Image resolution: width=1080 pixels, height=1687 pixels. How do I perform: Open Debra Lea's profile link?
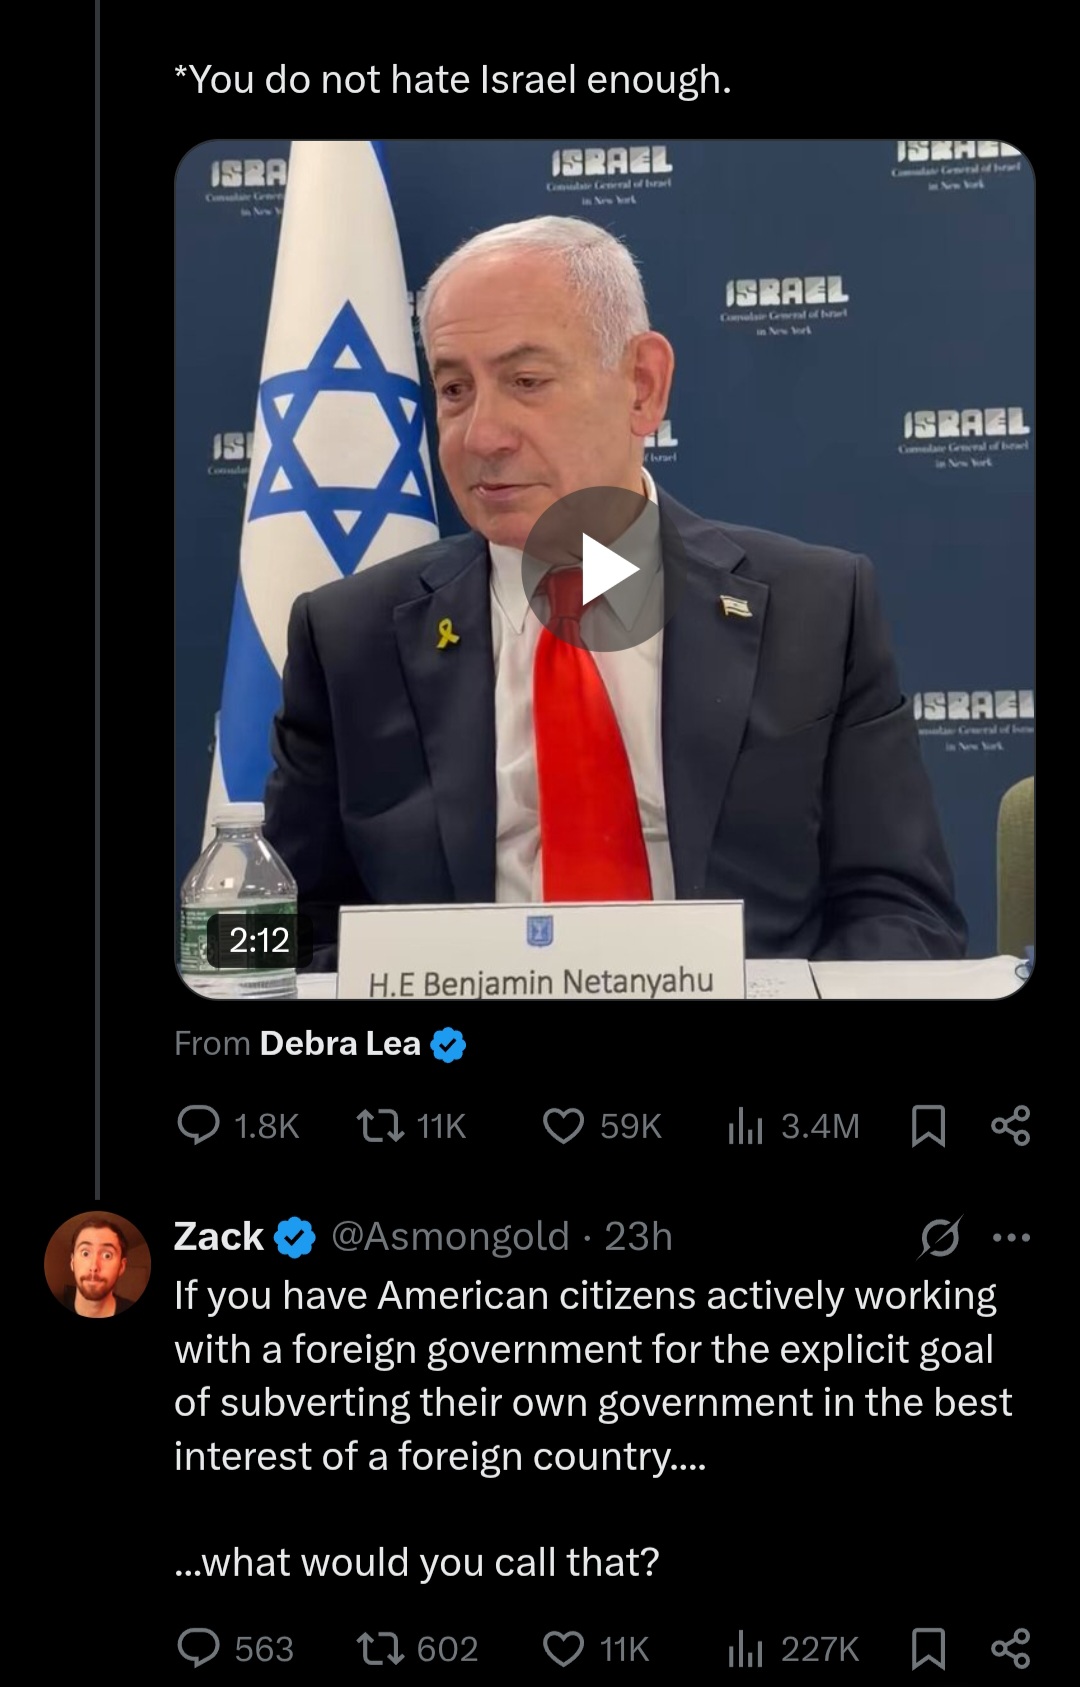coord(340,1044)
